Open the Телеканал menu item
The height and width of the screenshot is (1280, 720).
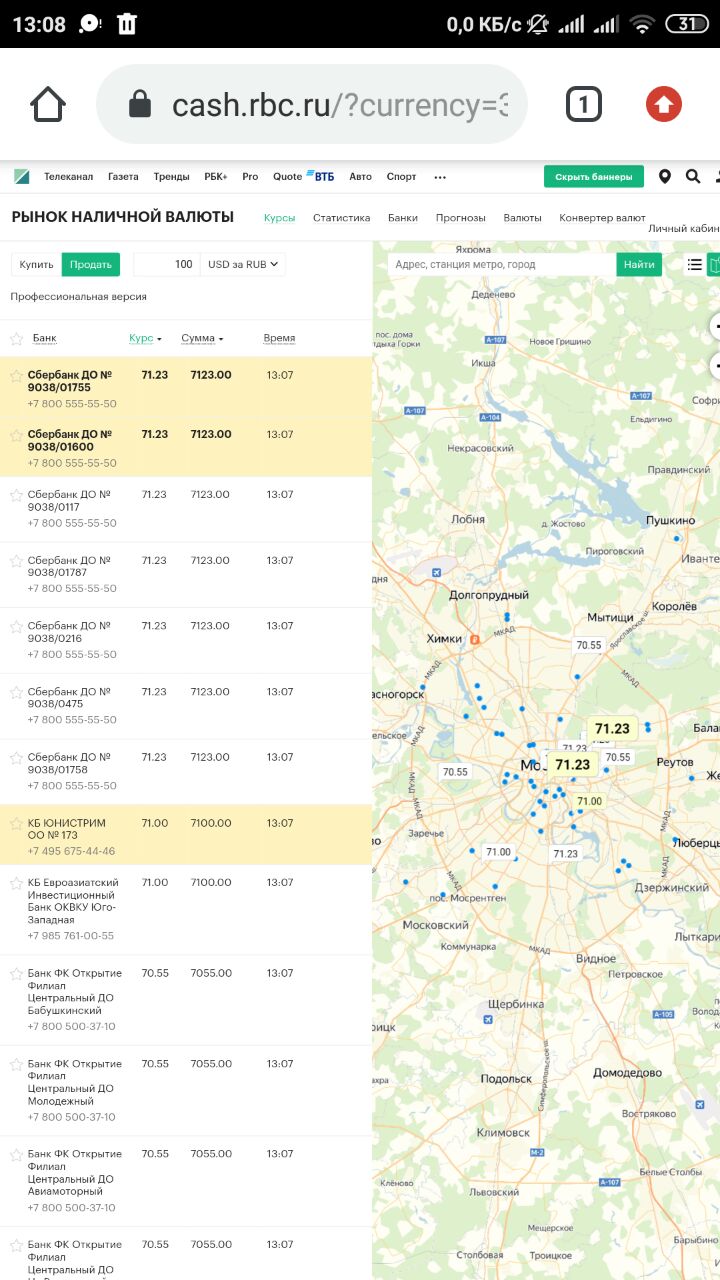[x=68, y=177]
